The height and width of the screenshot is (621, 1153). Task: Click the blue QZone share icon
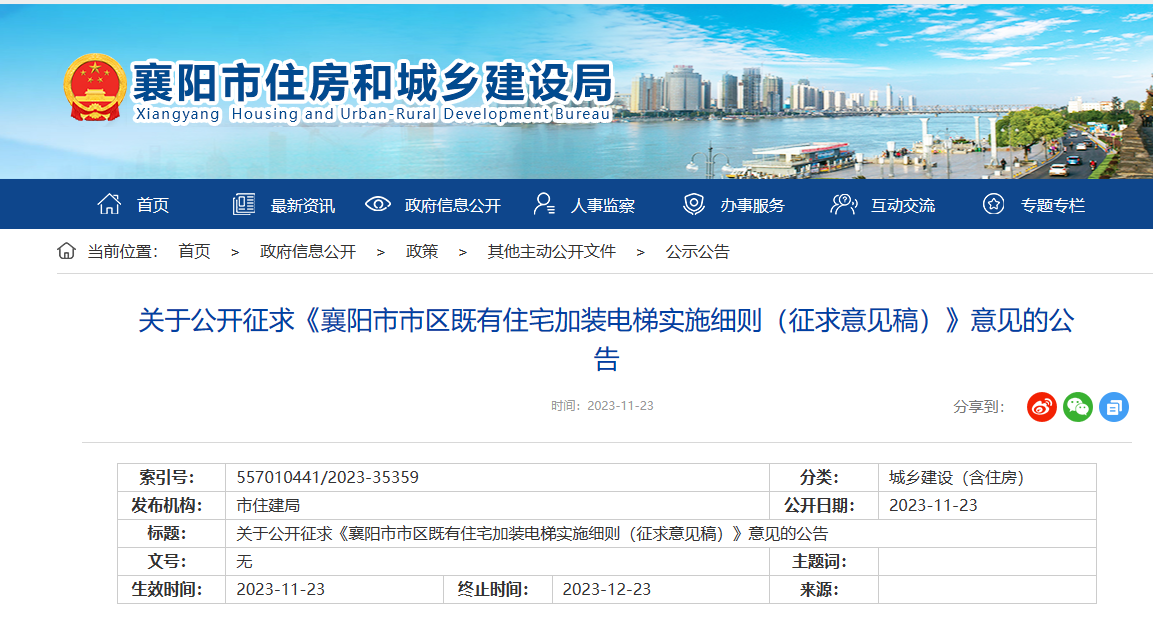[x=1113, y=407]
